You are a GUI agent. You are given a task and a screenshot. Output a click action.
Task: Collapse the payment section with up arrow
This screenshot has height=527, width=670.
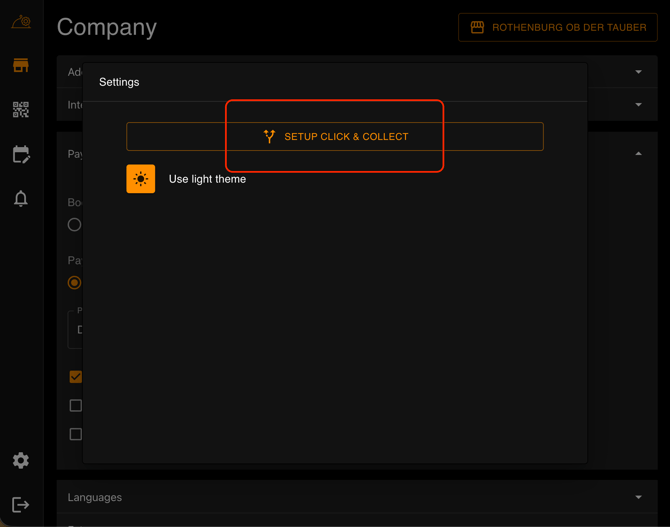click(638, 153)
